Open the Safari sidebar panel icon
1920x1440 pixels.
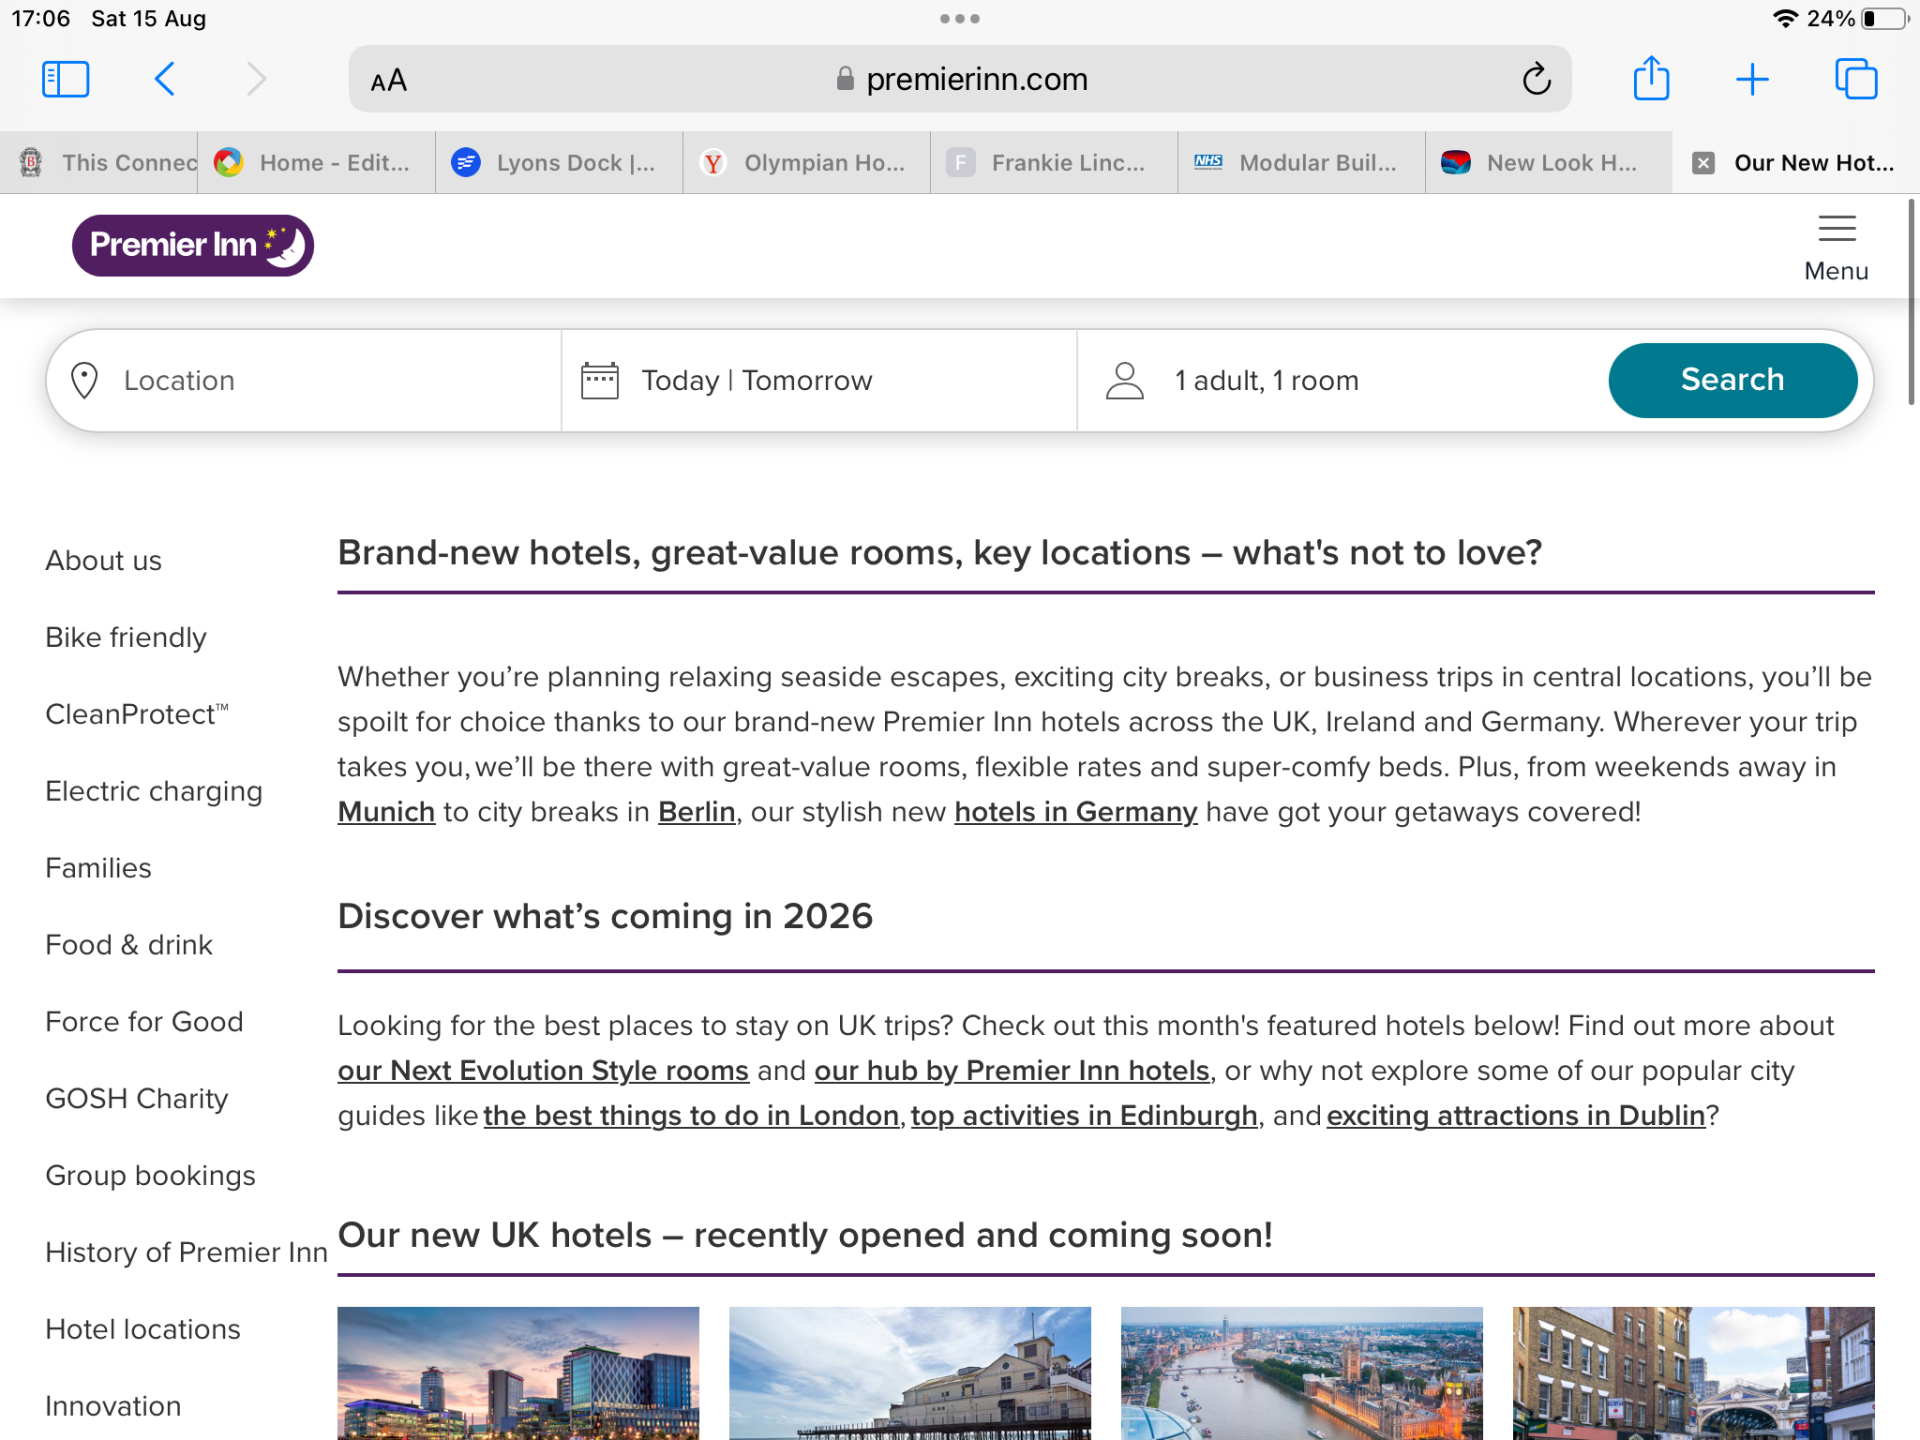pos(66,79)
